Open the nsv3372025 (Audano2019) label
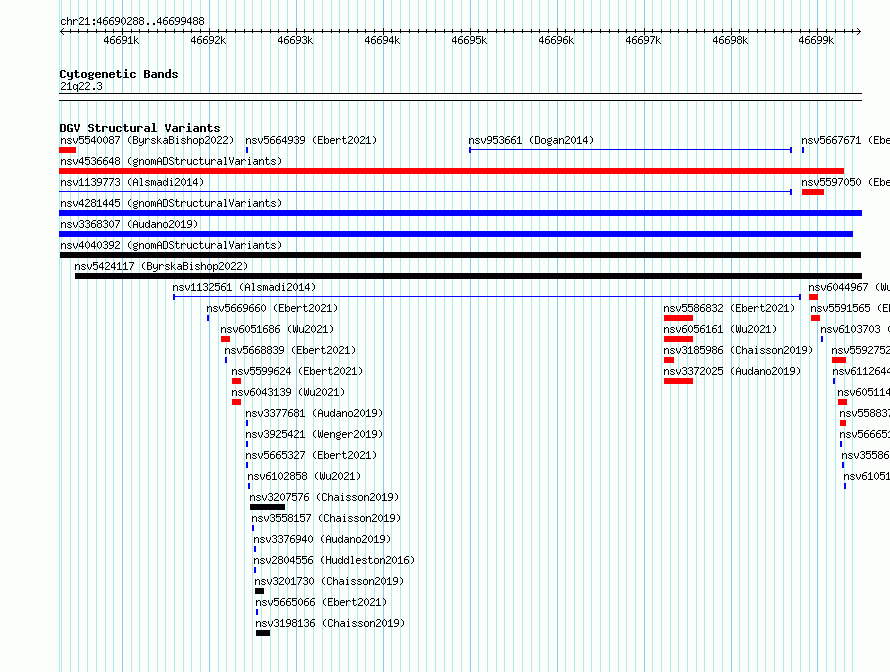 click(732, 371)
